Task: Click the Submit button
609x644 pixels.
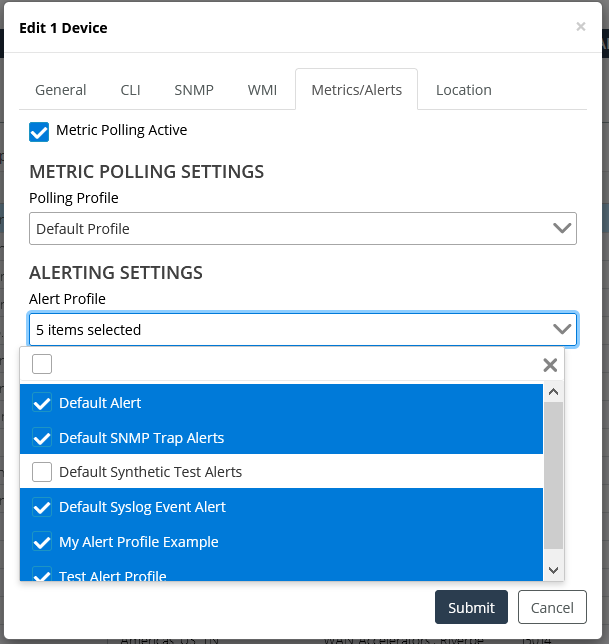Action: click(x=471, y=607)
